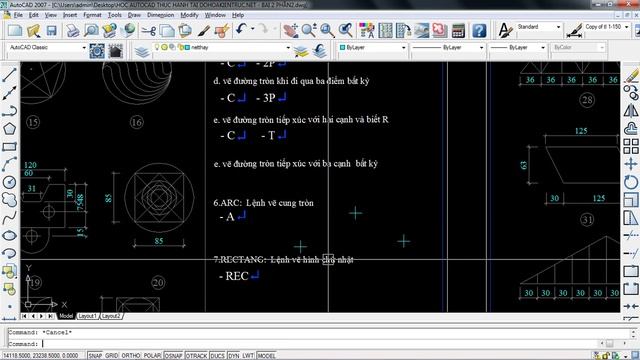640x360 pixels.
Task: Open the dimension style dropdown Copy of tl 1-150
Action: 607,27
